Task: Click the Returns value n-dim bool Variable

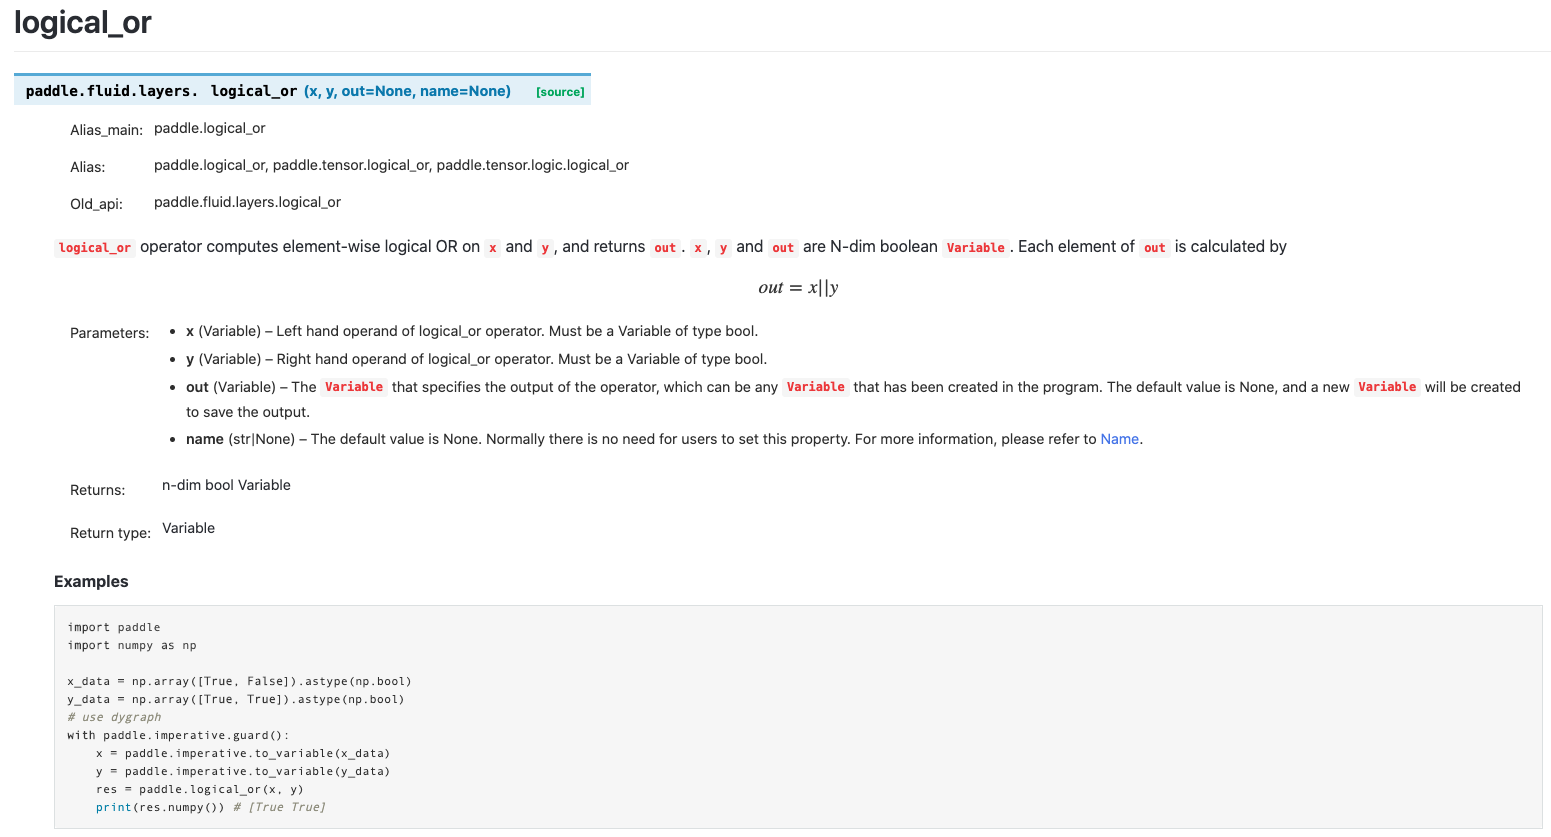Action: click(226, 485)
